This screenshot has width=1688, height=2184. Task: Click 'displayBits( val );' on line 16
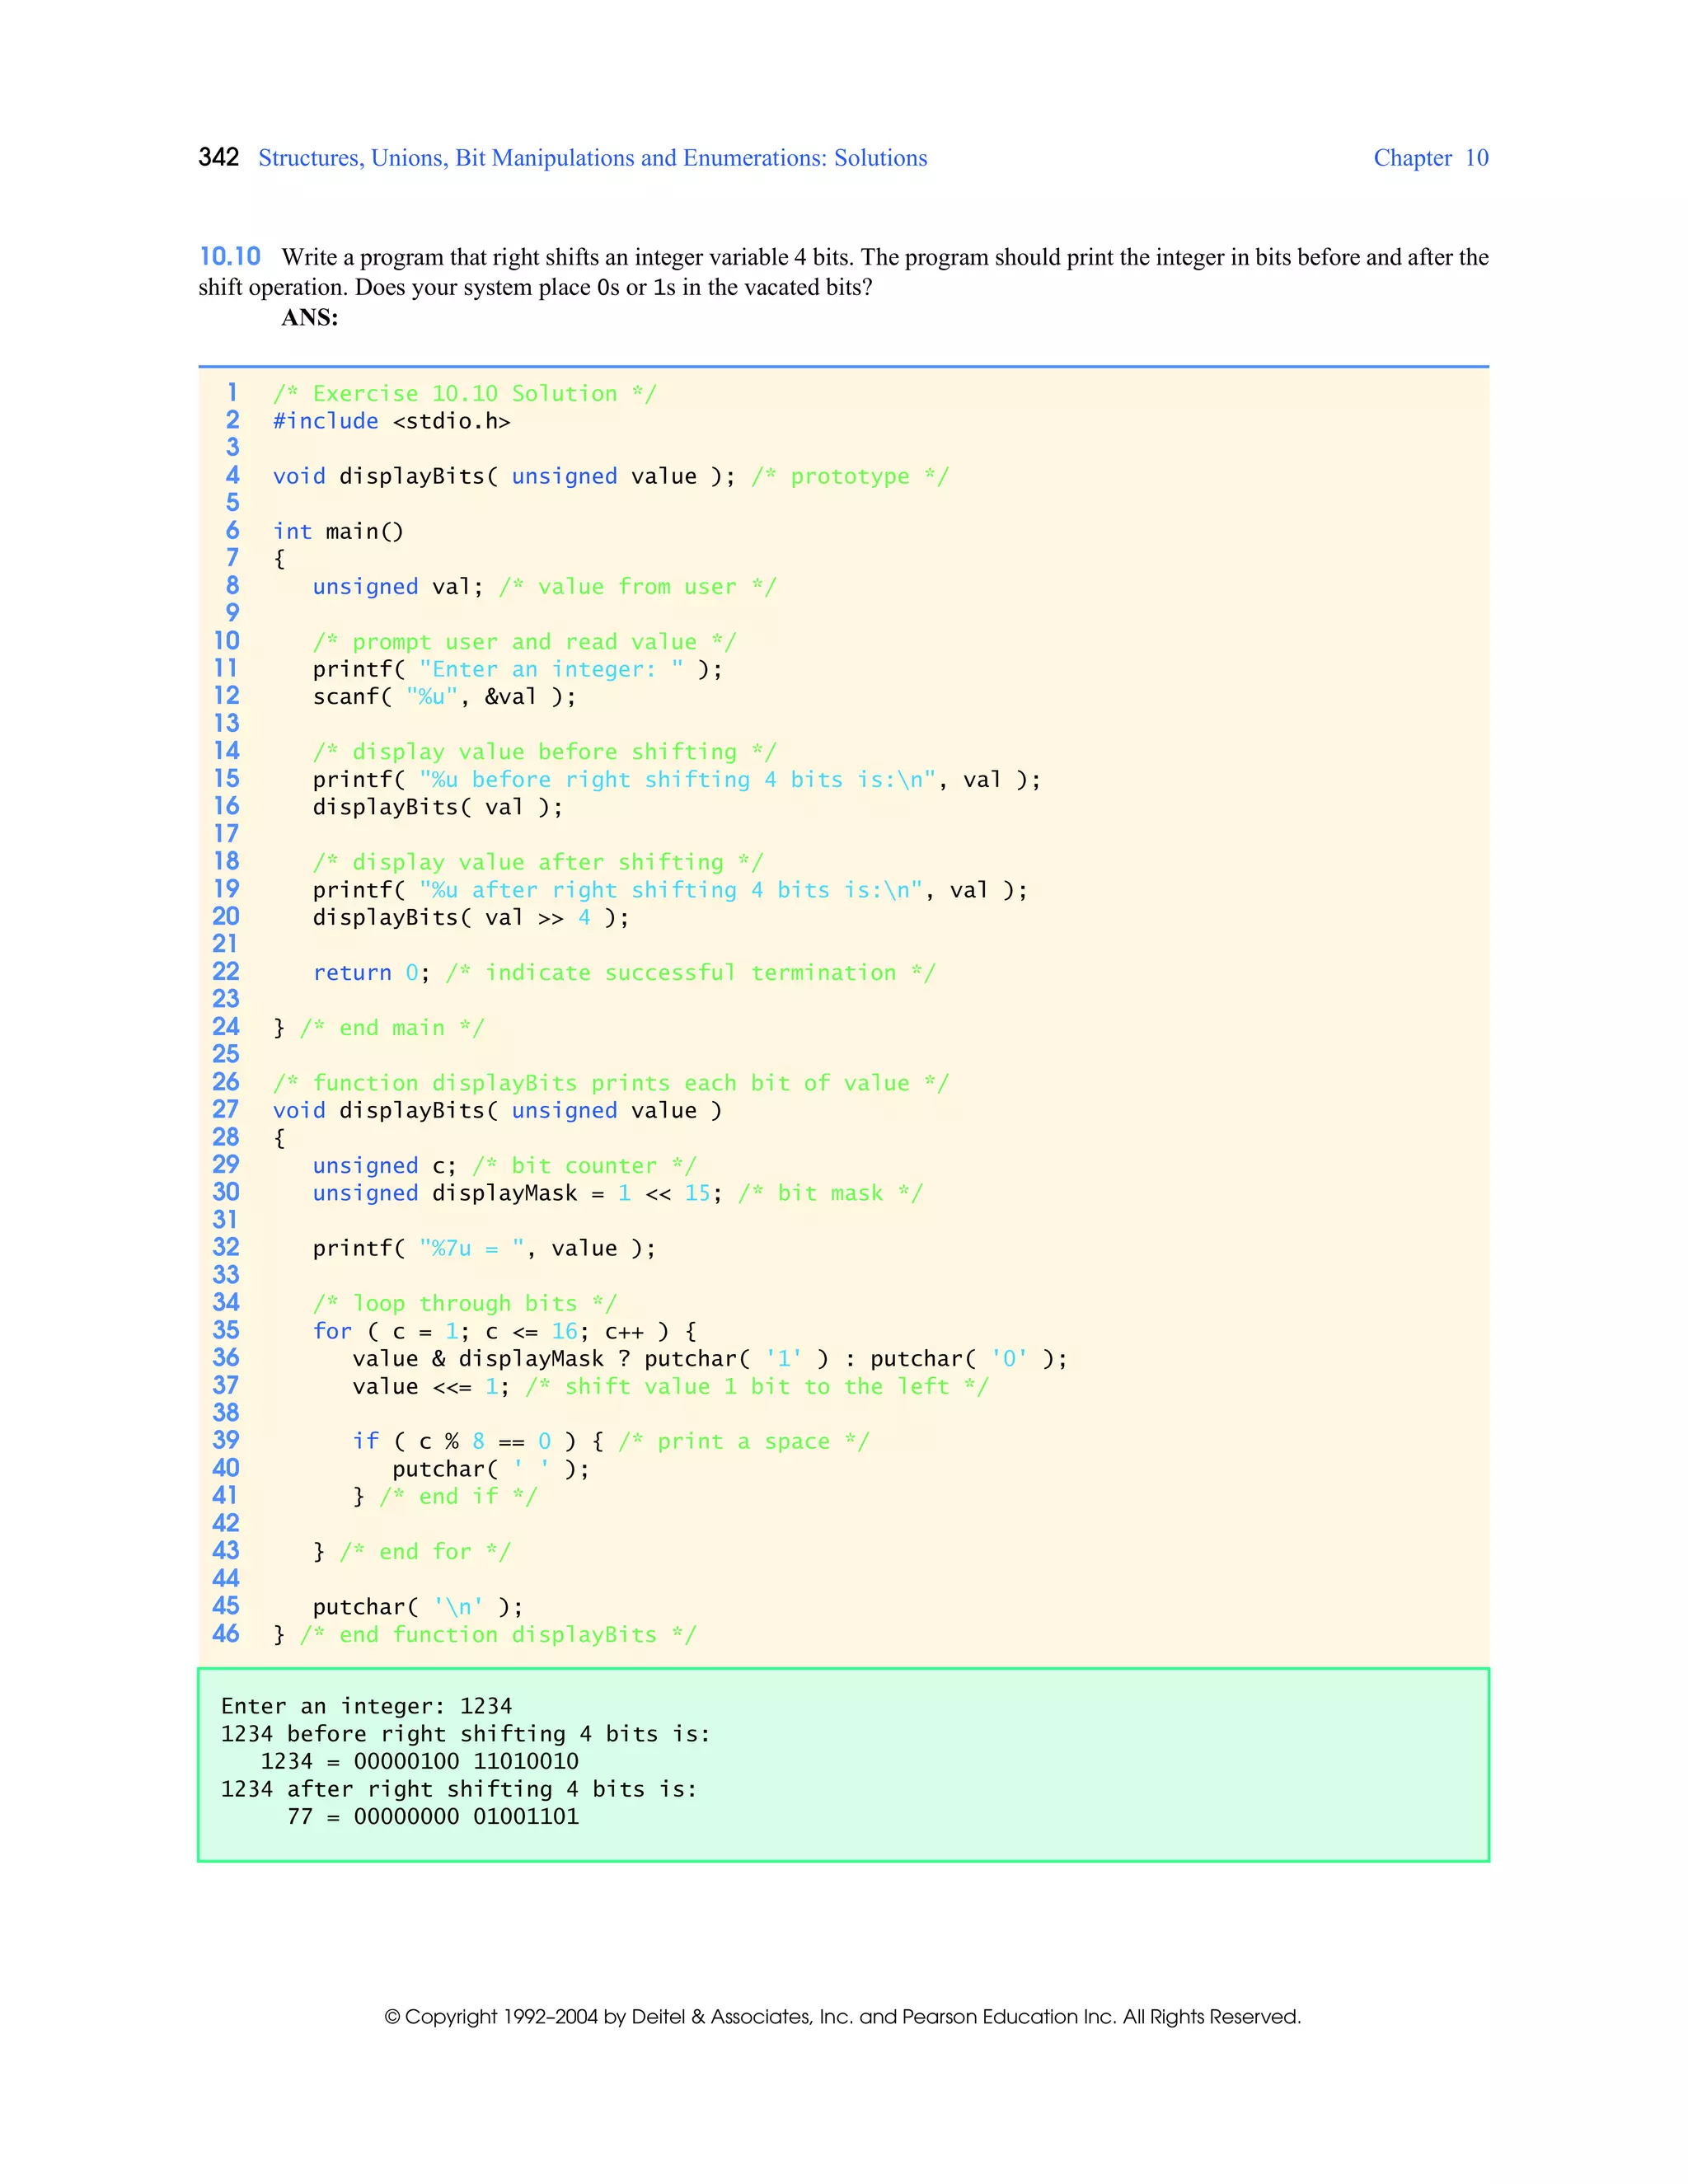click(438, 807)
